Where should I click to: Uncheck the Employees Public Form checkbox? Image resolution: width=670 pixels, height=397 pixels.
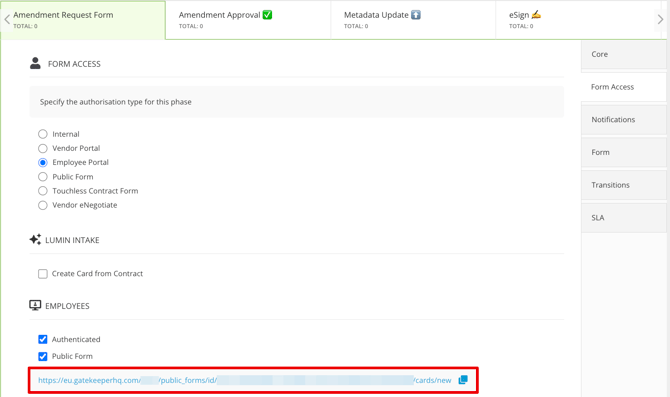43,356
